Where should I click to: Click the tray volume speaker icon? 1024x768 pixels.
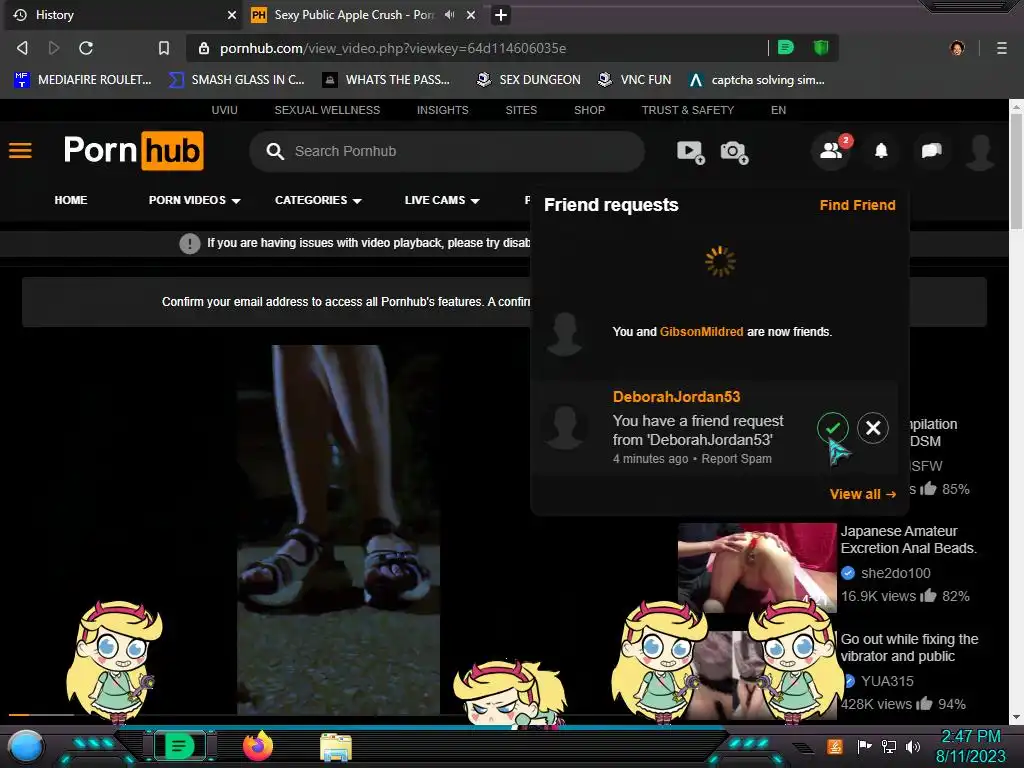pos(913,746)
